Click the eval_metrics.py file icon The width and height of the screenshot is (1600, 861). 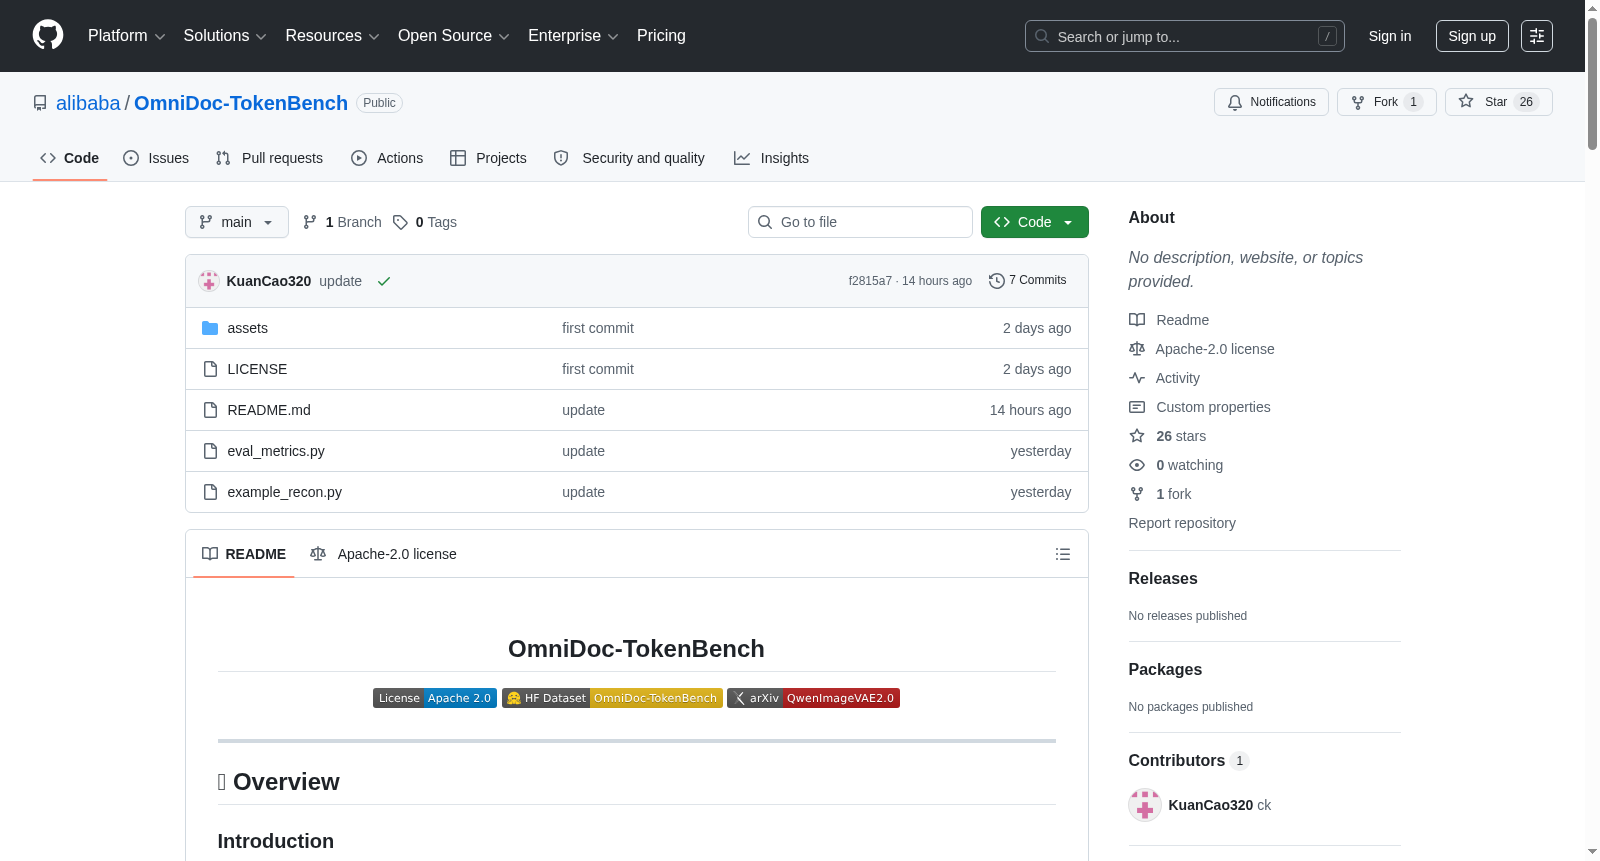(x=210, y=451)
